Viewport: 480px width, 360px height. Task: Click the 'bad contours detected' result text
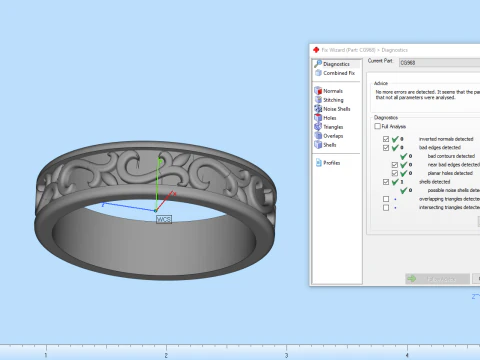[451, 156]
